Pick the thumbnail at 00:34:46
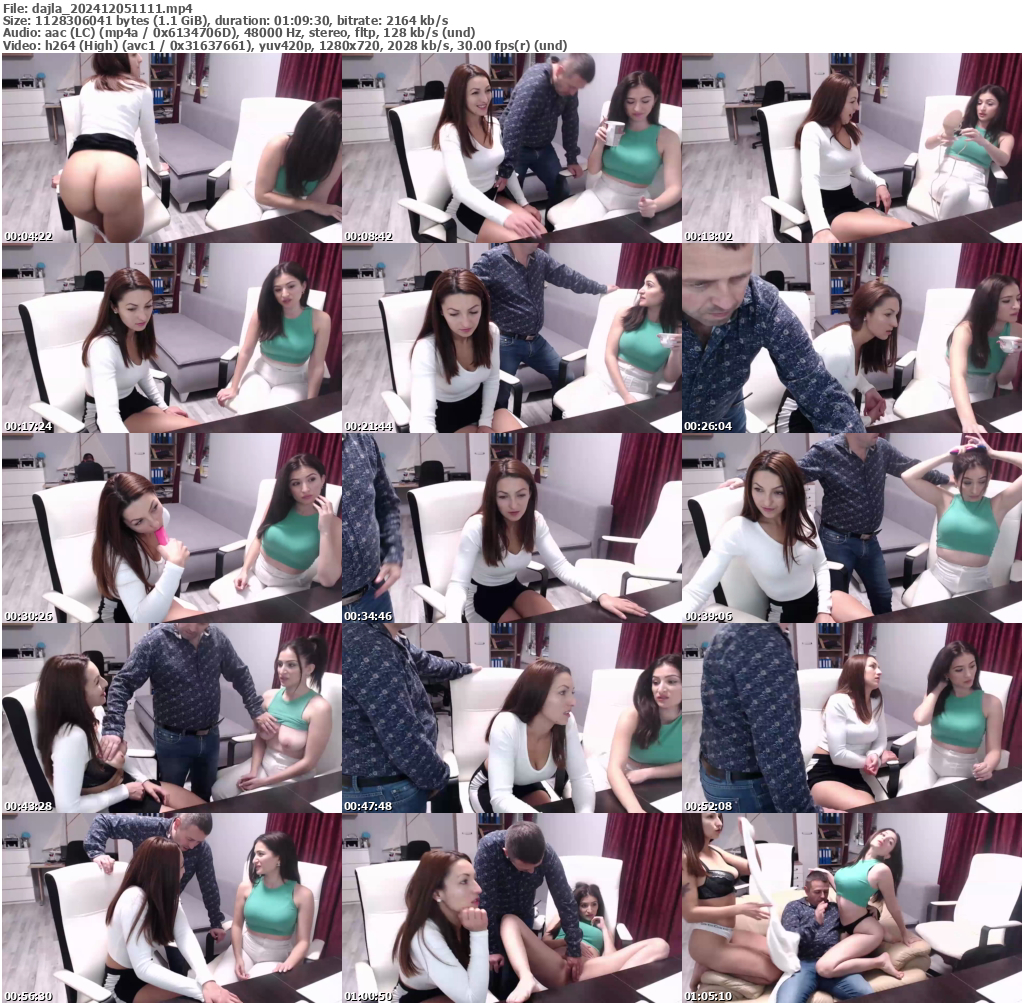 tap(511, 528)
